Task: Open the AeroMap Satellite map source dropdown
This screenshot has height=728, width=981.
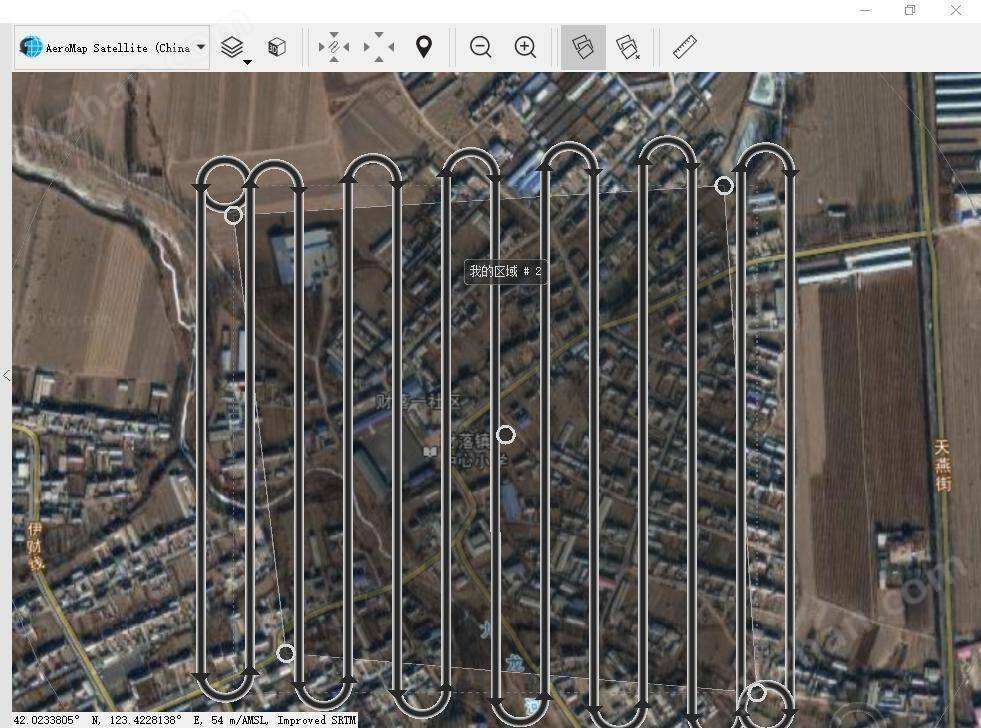Action: coord(112,47)
